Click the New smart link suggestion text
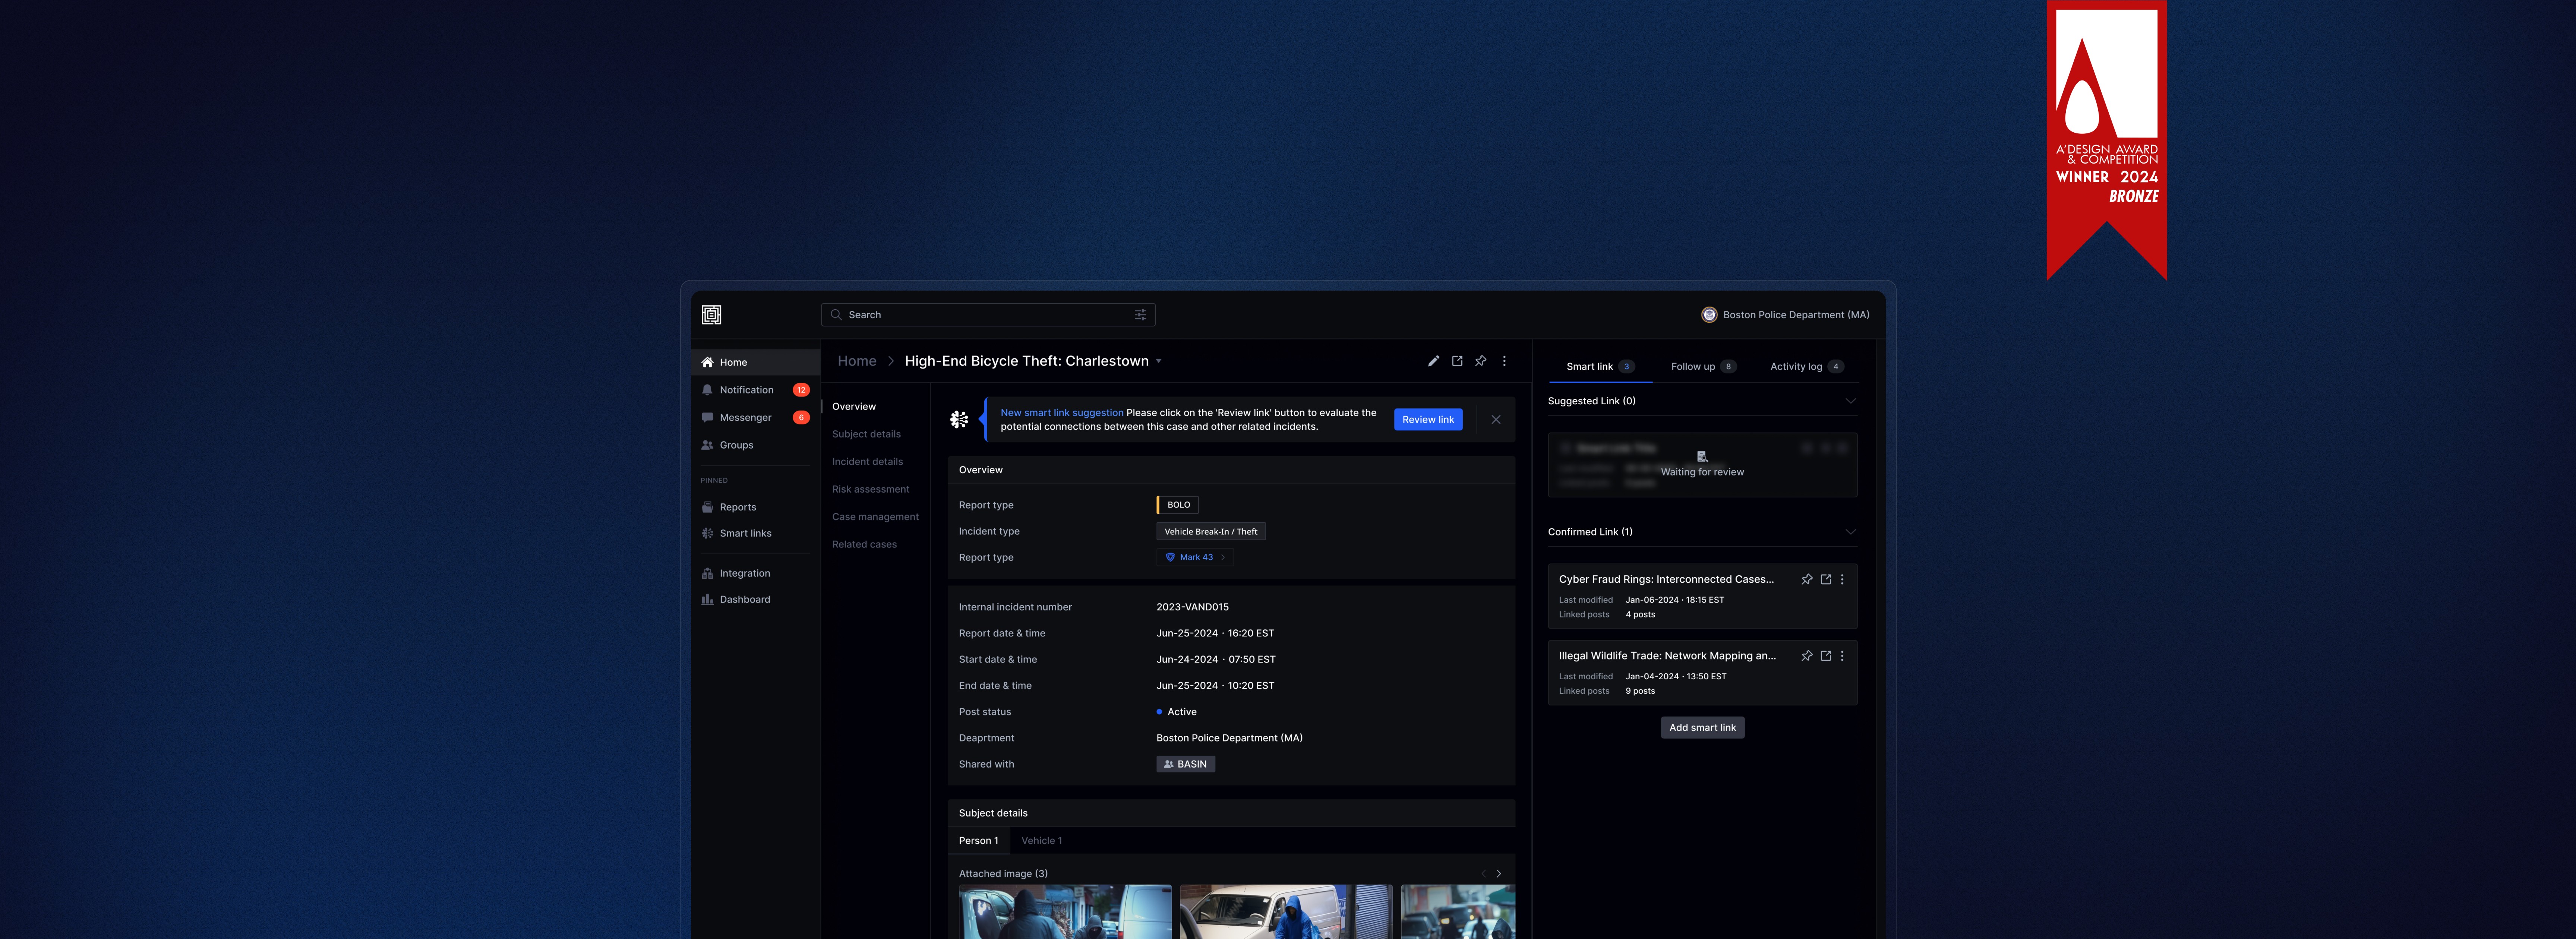The width and height of the screenshot is (2576, 939). coord(1062,413)
